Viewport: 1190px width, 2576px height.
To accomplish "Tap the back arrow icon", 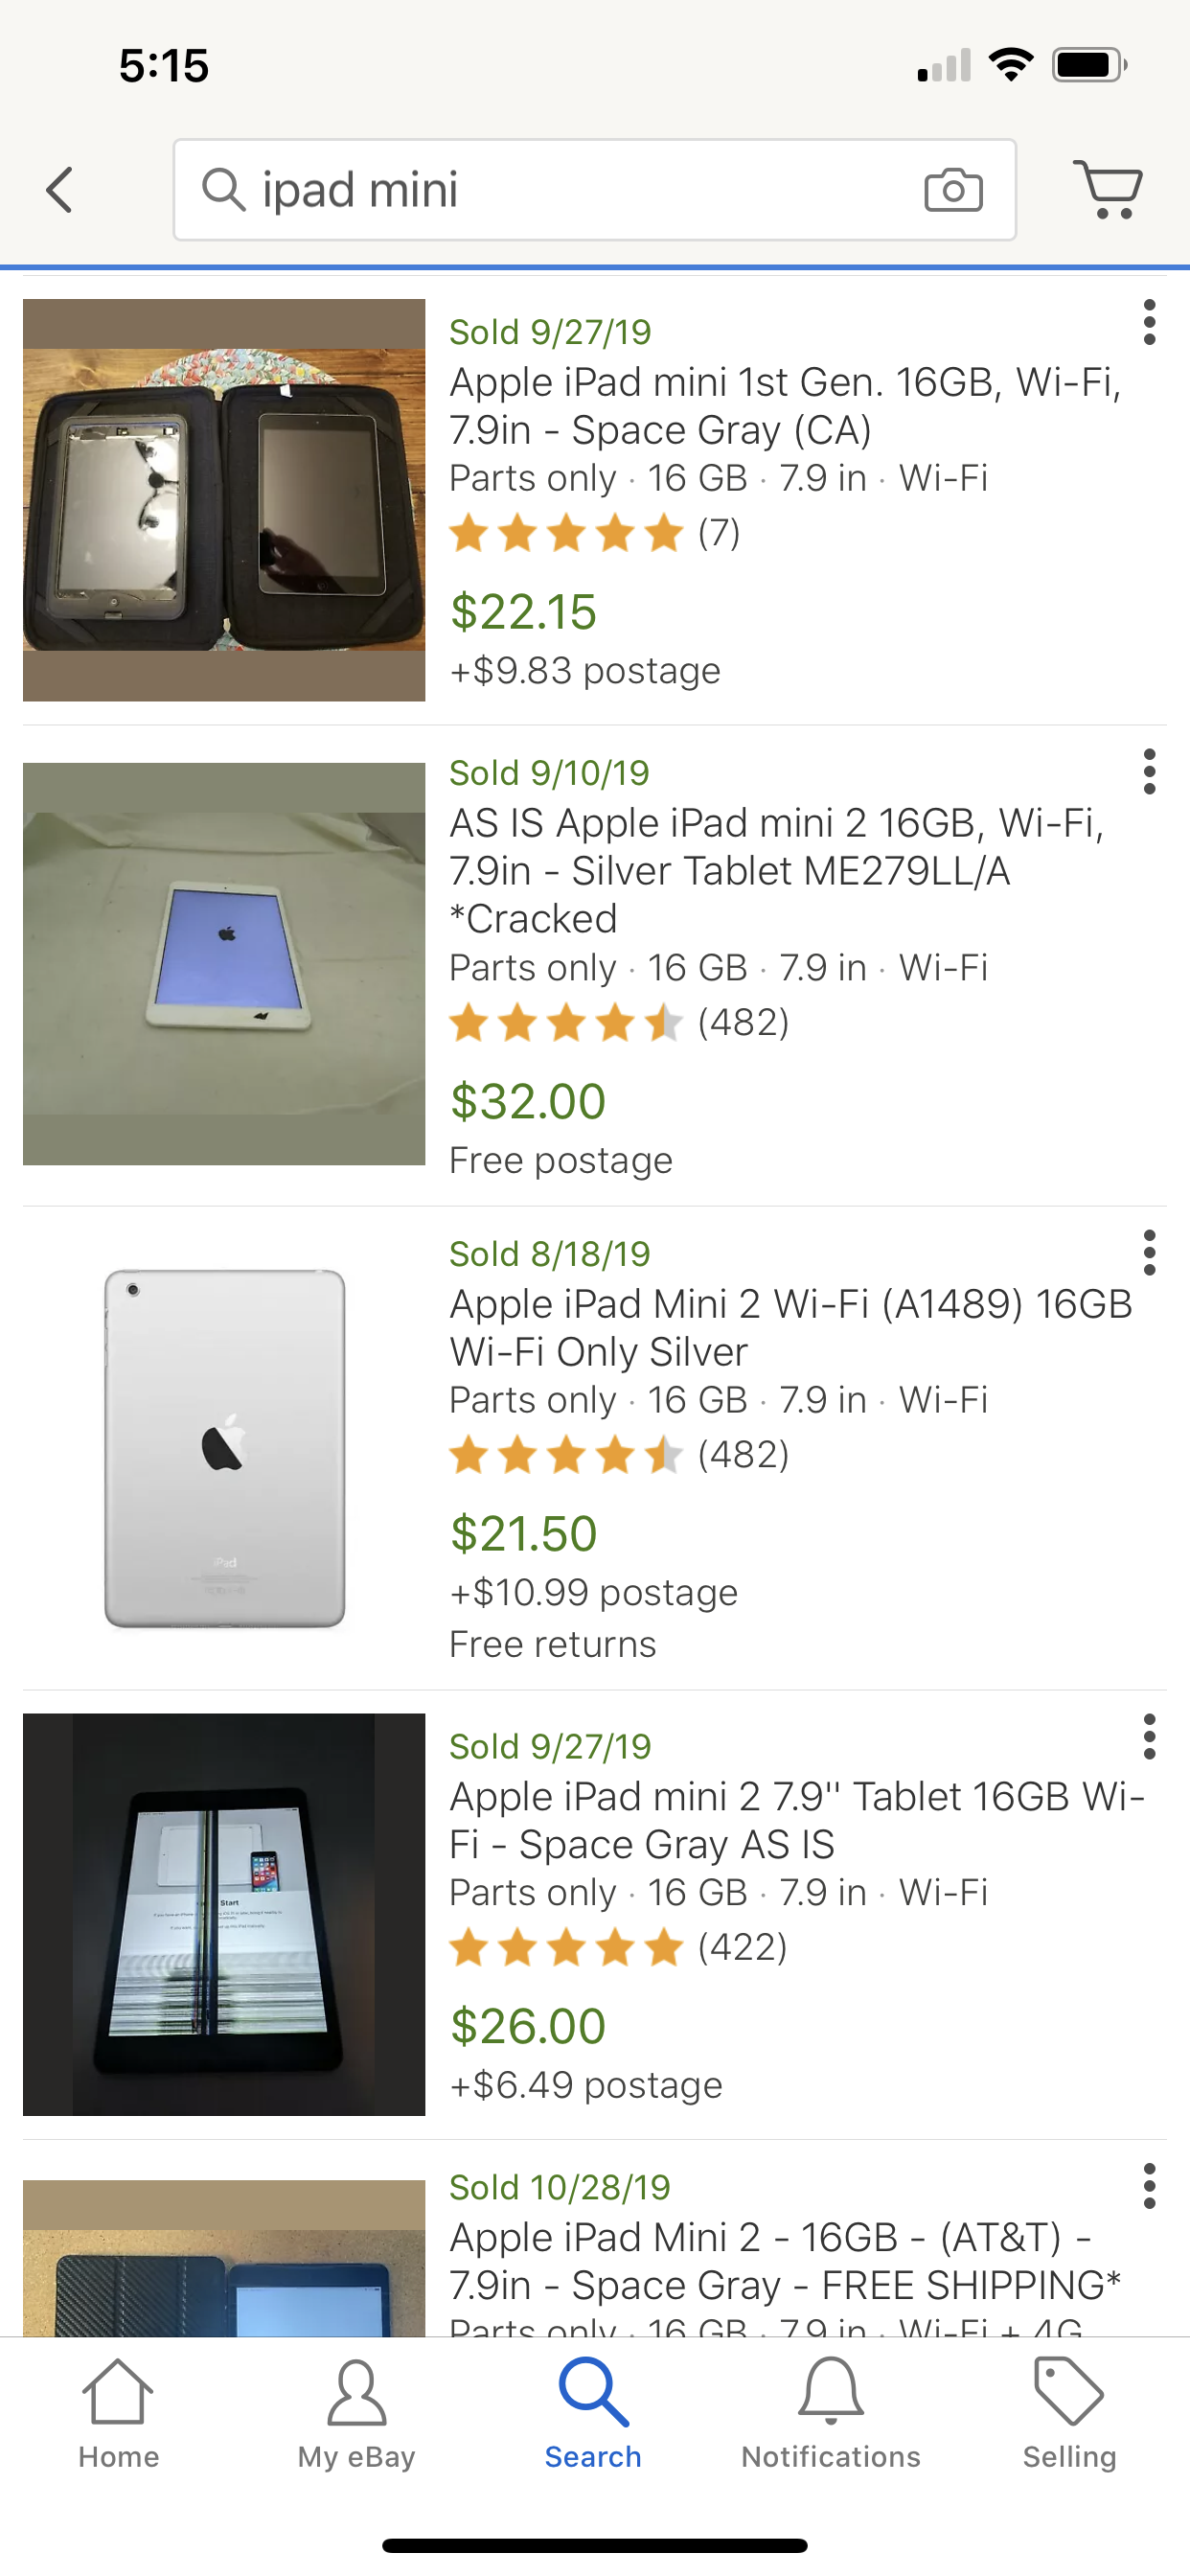I will click(60, 189).
